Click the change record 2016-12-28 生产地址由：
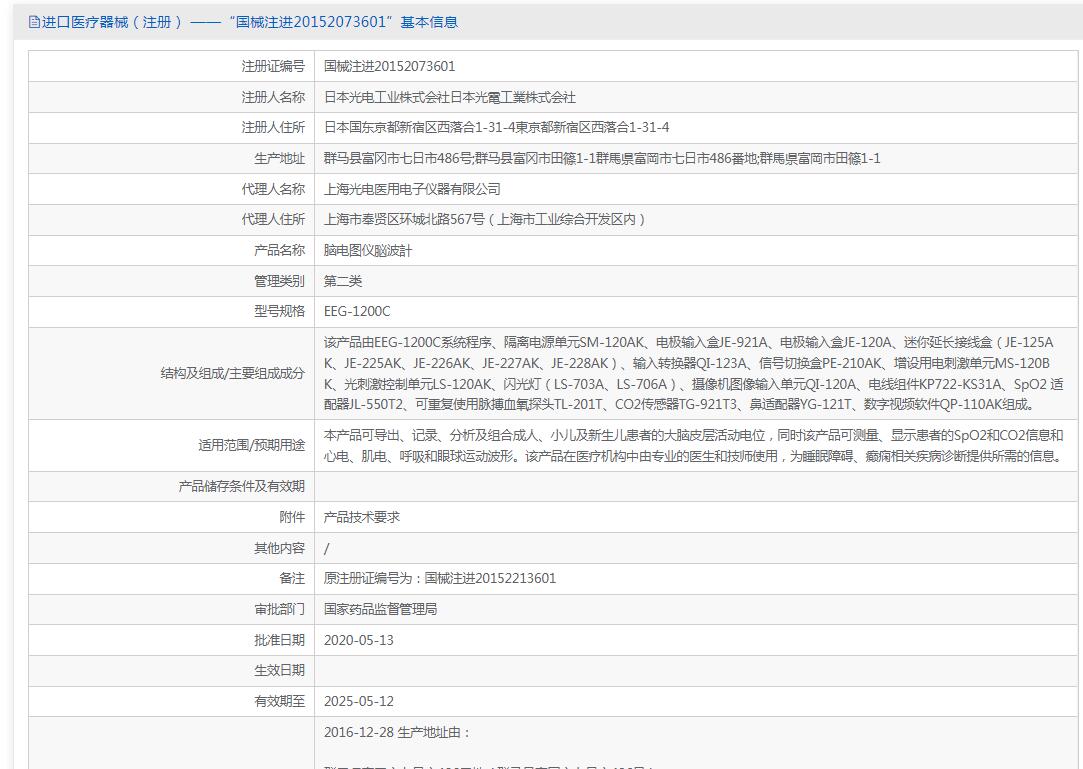The height and width of the screenshot is (769, 1083). 397,732
